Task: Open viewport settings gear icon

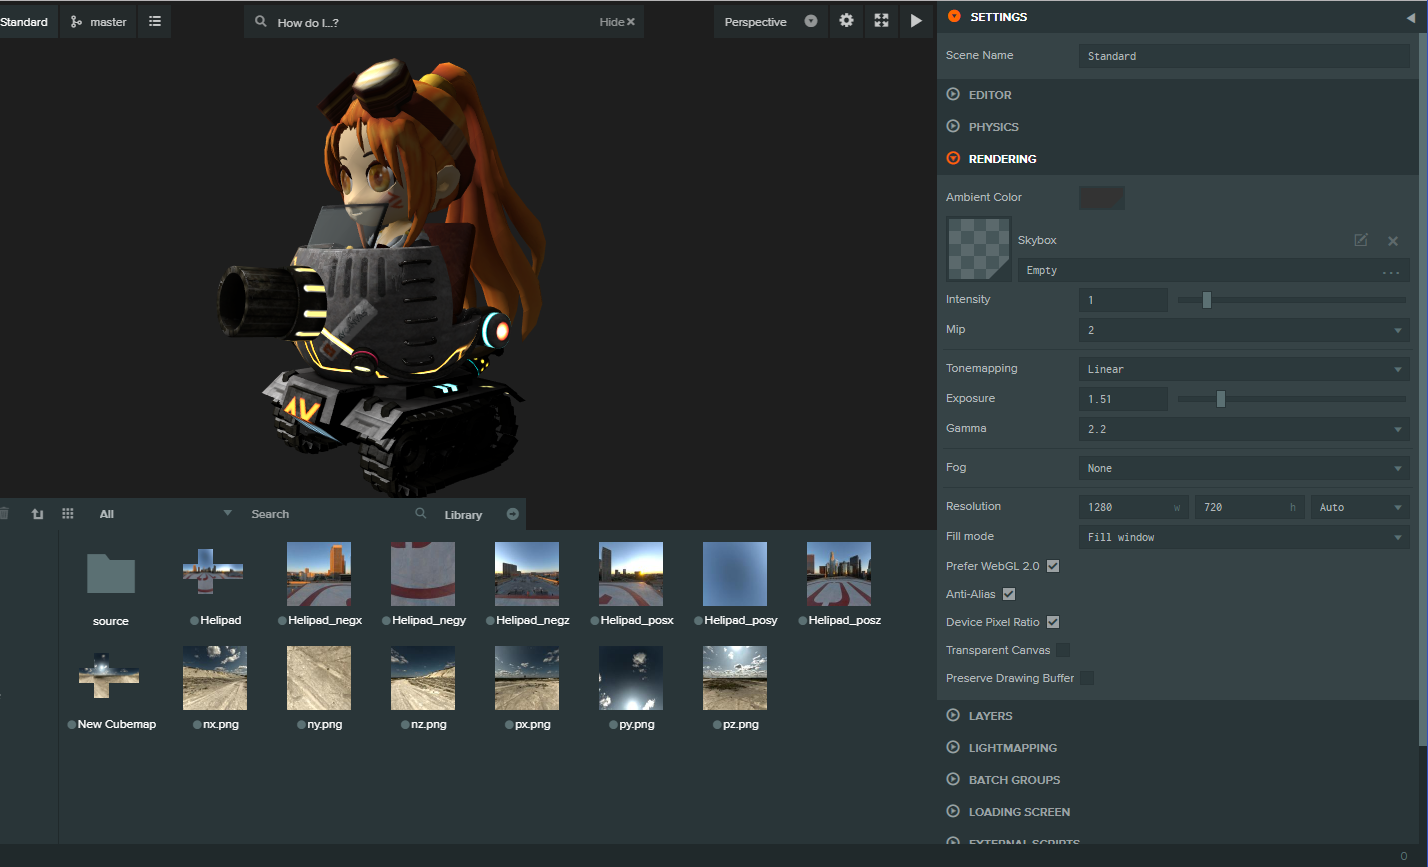Action: point(846,21)
